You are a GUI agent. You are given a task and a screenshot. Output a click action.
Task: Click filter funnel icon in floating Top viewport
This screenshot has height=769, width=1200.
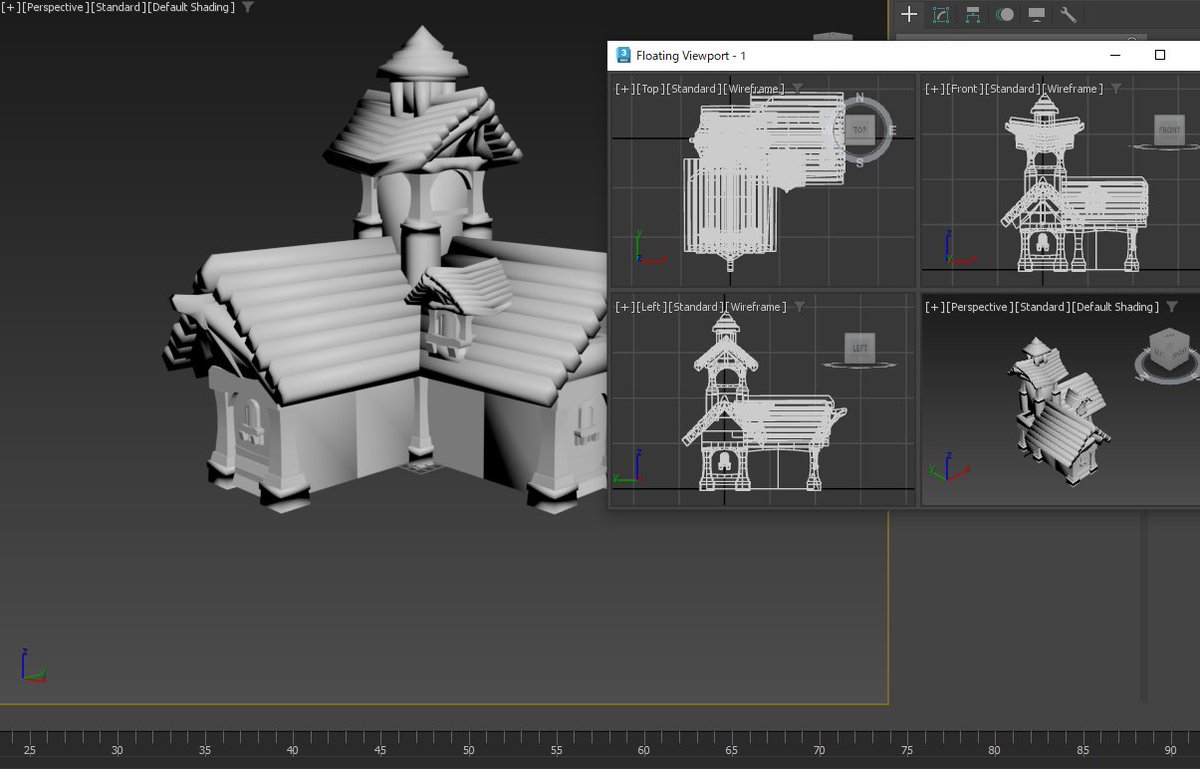tap(798, 88)
